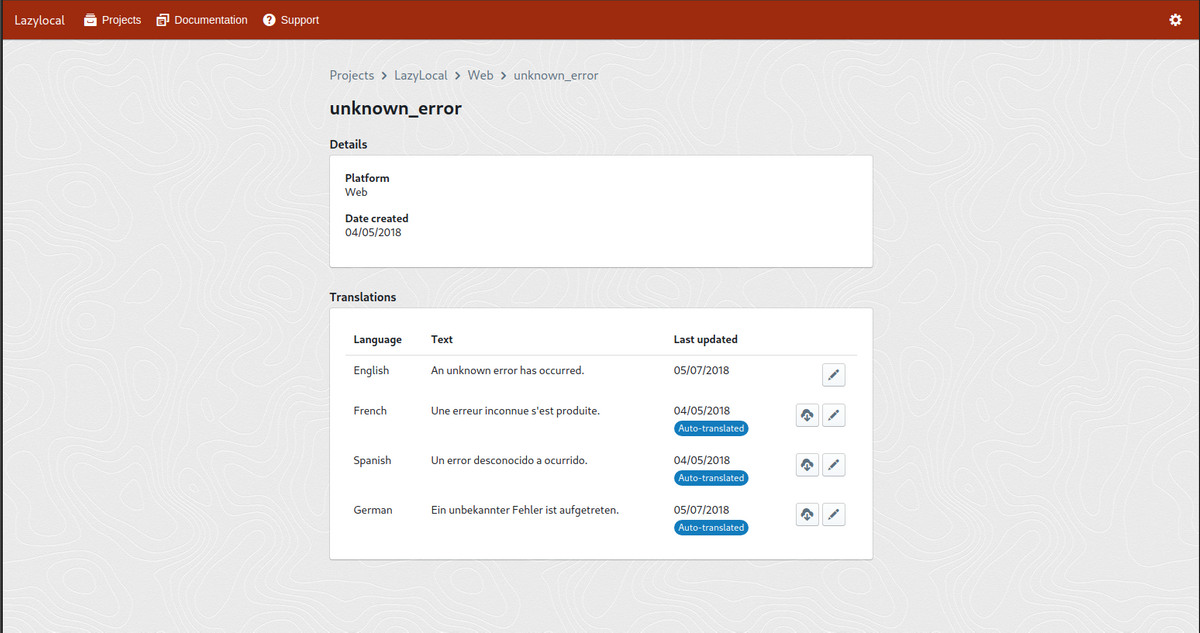
Task: Click the Lazylocal brand logo
Action: (40, 20)
